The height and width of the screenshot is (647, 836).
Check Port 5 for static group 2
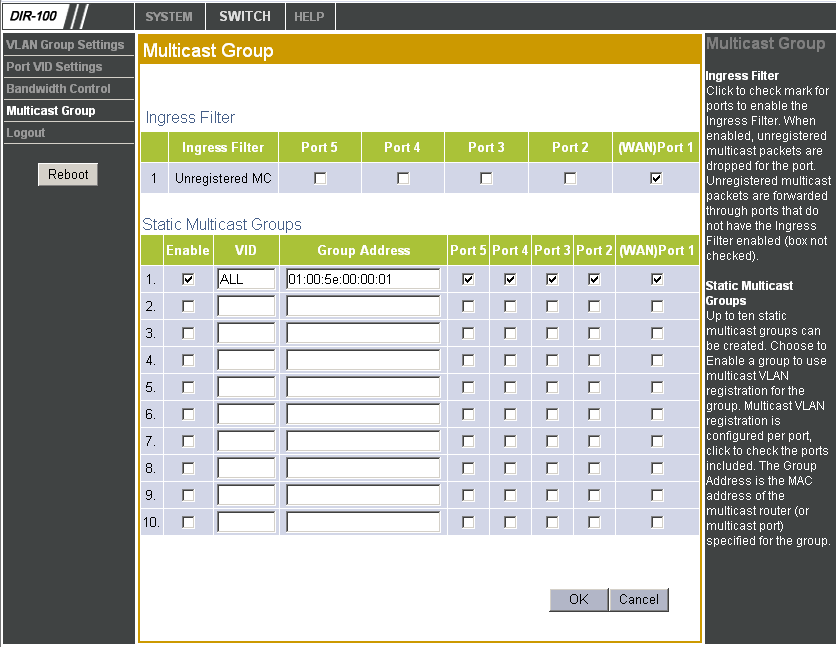point(468,306)
